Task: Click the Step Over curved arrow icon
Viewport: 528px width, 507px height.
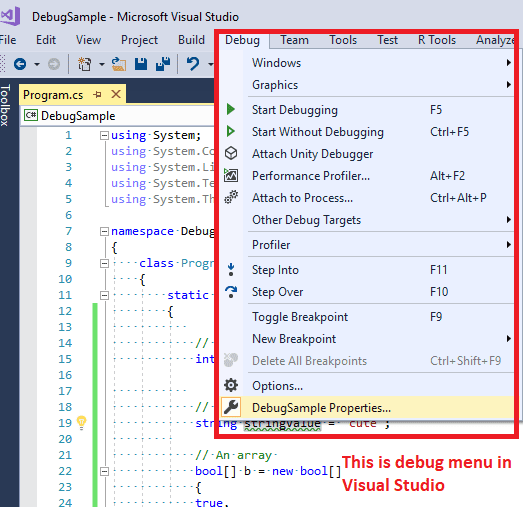Action: [231, 292]
